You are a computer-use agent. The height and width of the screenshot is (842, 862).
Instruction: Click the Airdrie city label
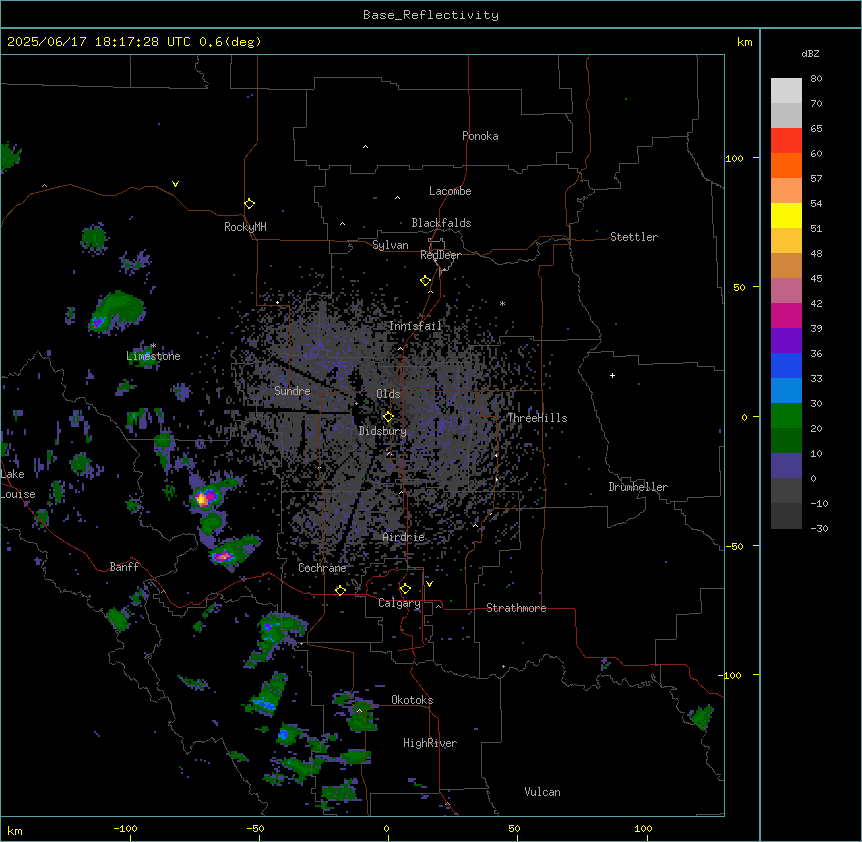pos(404,537)
